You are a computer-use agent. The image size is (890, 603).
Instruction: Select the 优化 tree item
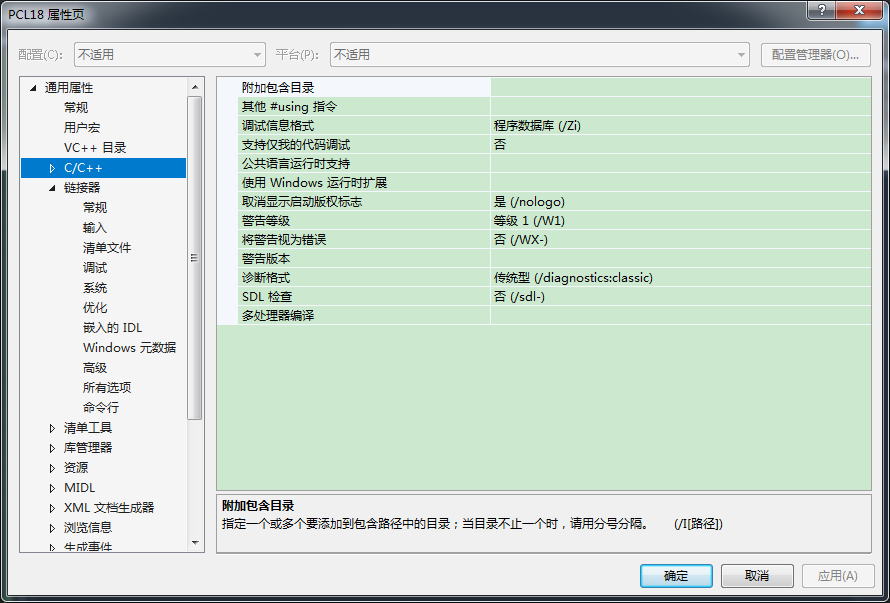pyautogui.click(x=95, y=308)
